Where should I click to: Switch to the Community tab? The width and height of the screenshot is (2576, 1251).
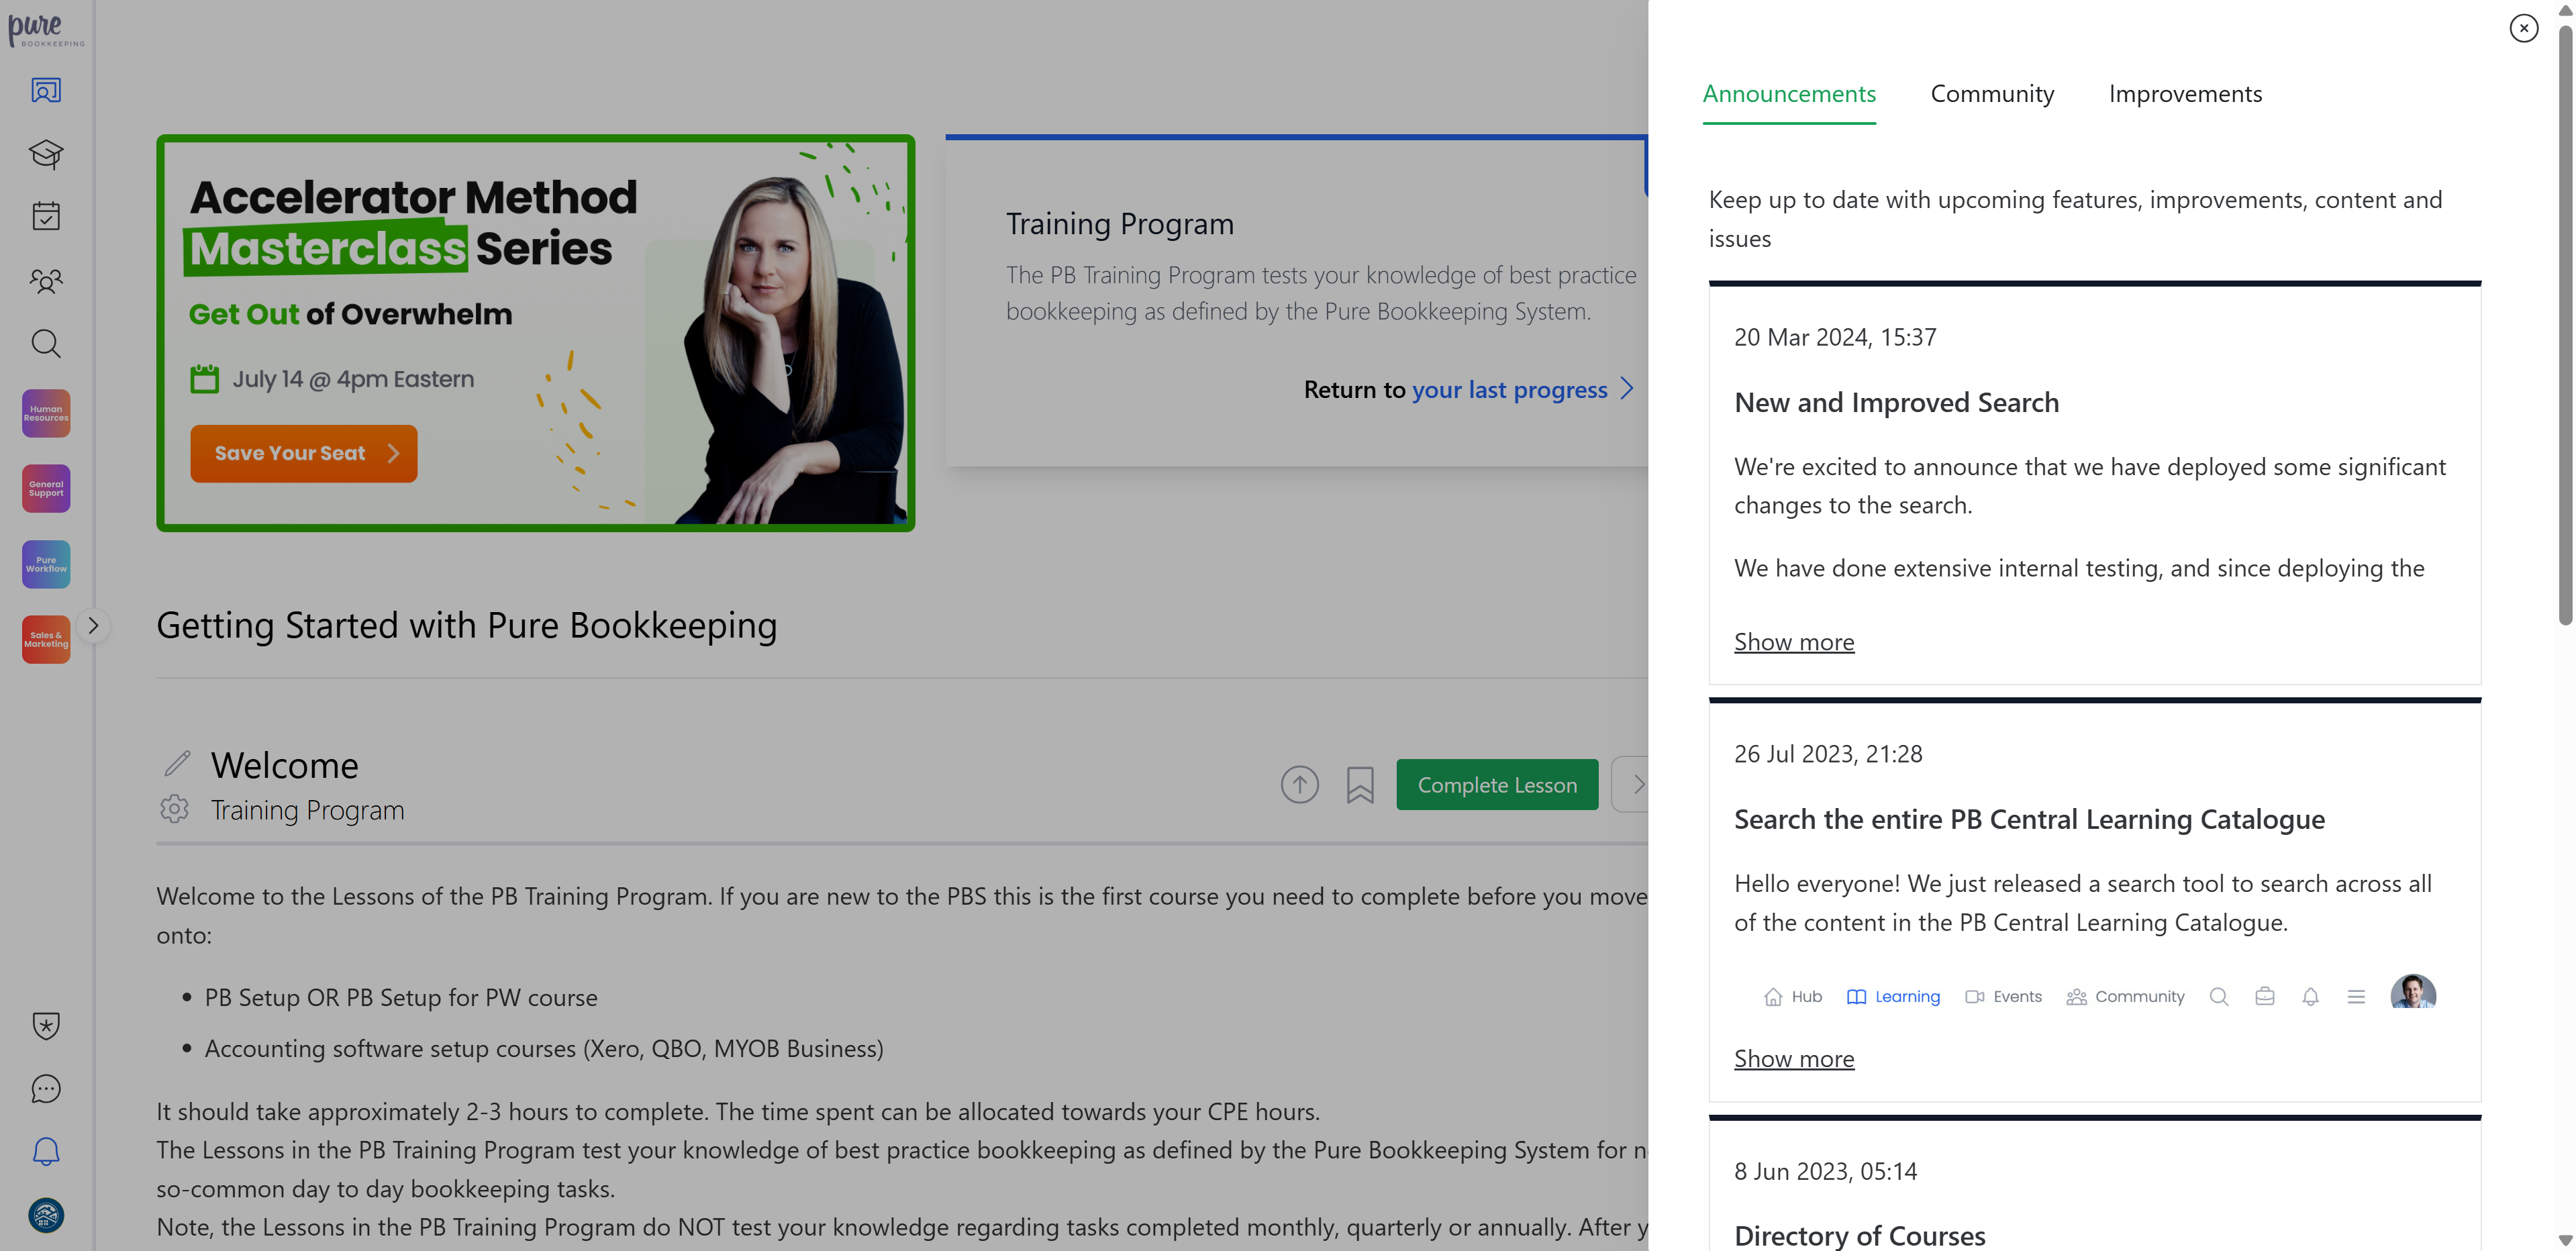coord(1991,94)
